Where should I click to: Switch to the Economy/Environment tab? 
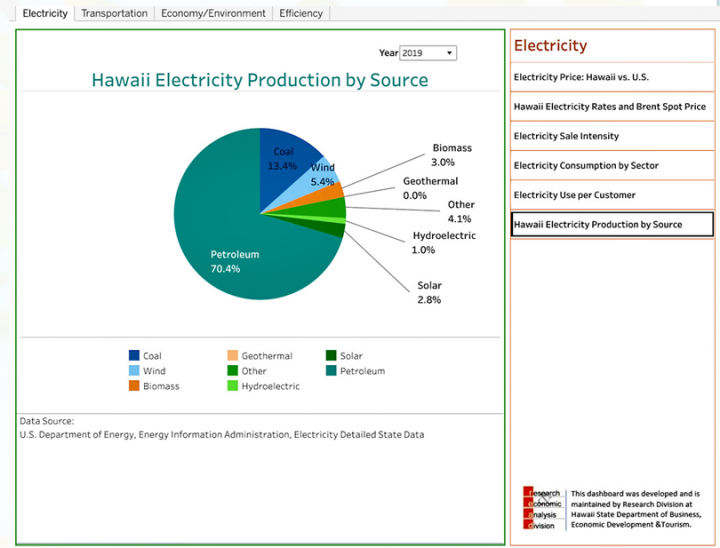[214, 13]
